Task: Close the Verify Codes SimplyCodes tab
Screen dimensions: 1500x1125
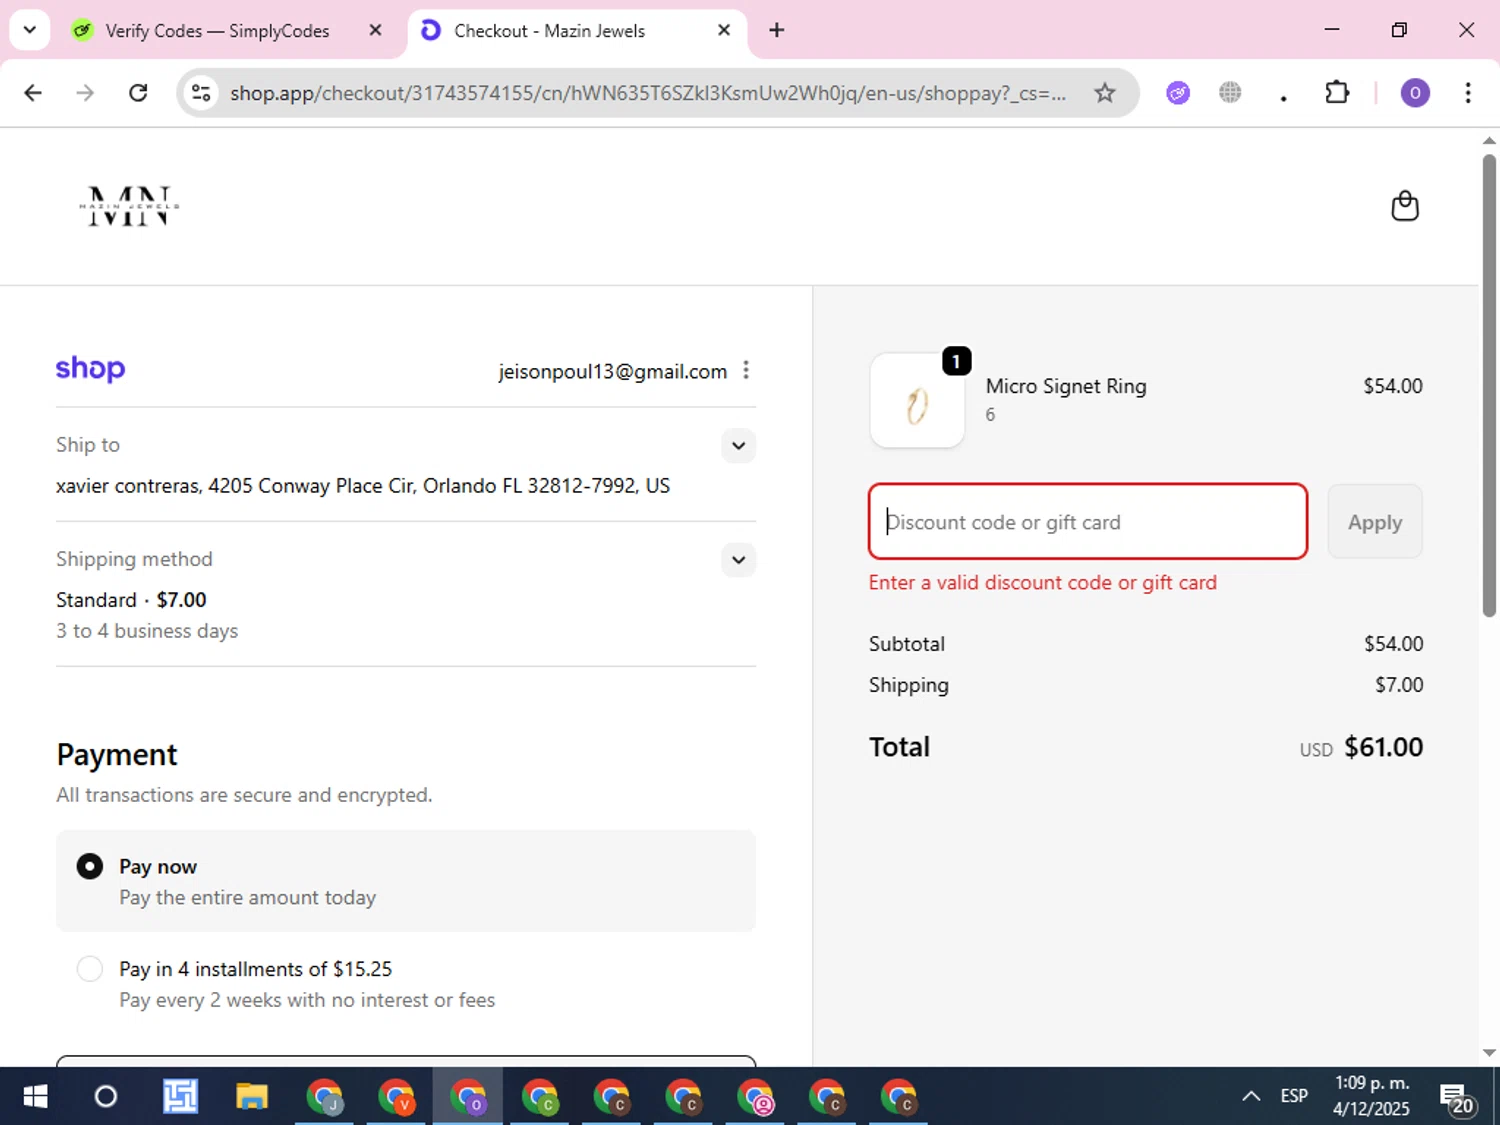Action: tap(375, 30)
